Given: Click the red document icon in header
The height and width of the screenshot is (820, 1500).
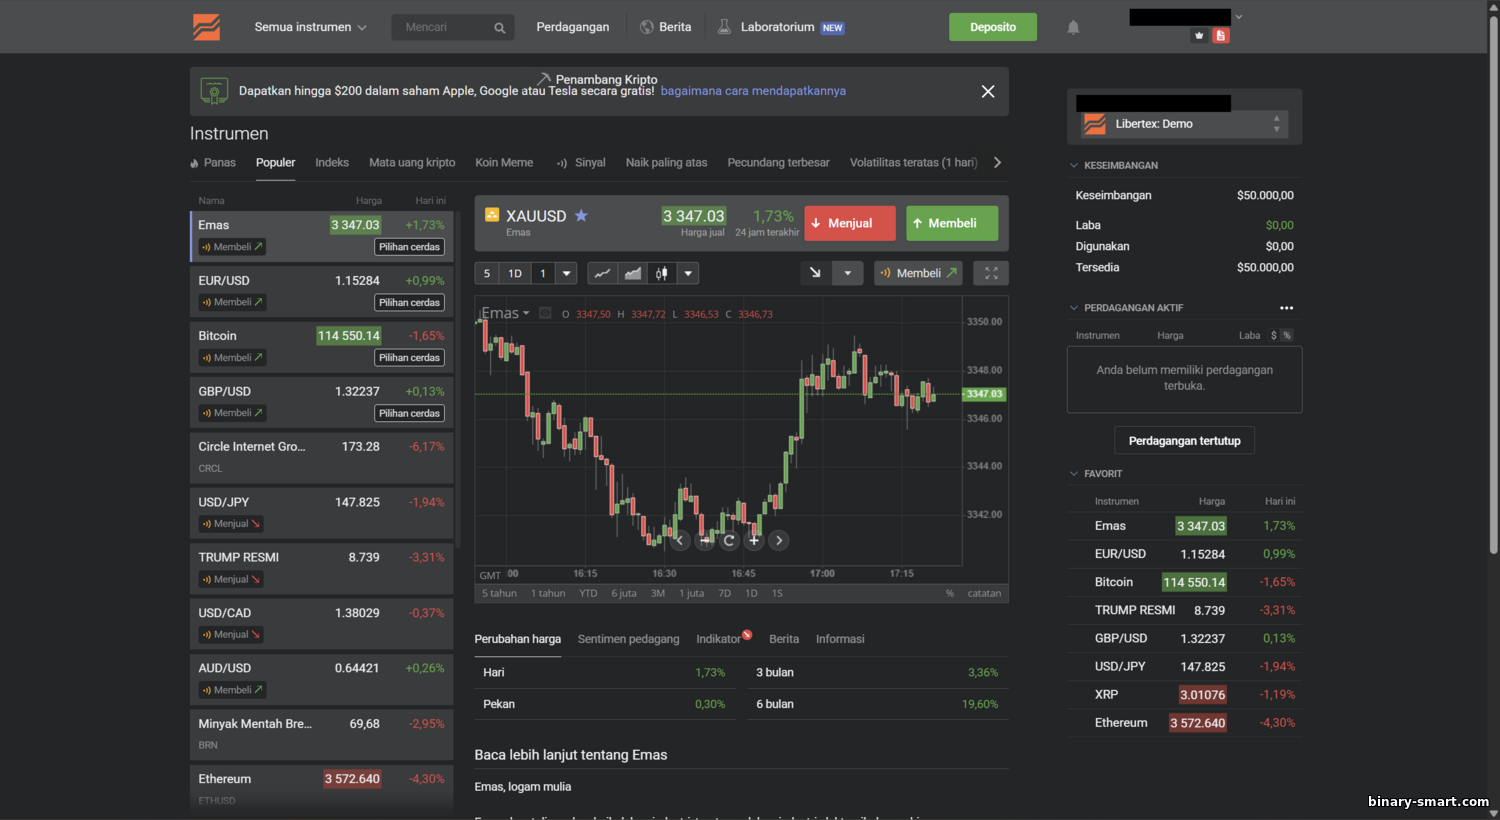Looking at the screenshot, I should click(x=1220, y=36).
